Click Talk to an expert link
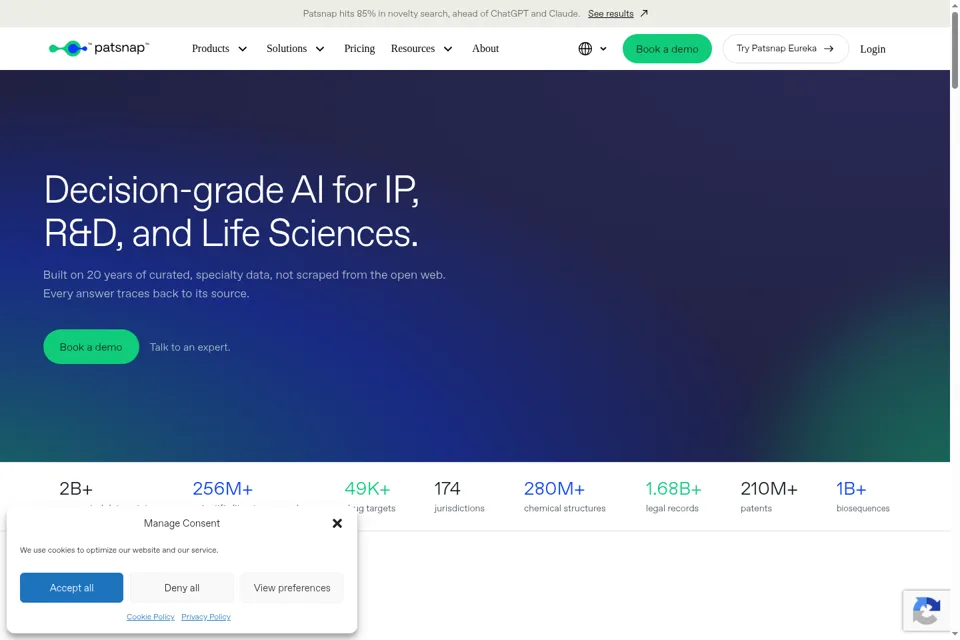The height and width of the screenshot is (640, 960). point(190,347)
